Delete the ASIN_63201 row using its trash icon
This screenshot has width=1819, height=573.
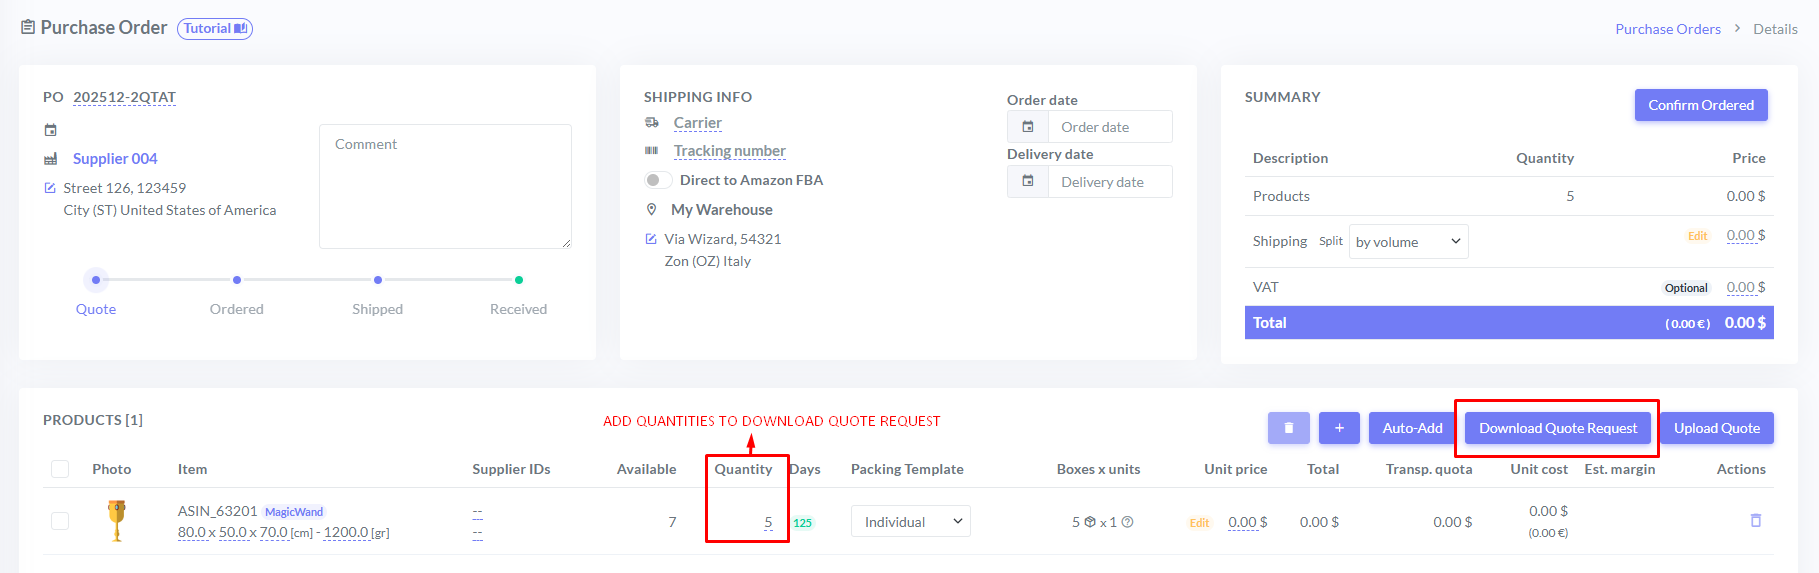pyautogui.click(x=1755, y=521)
